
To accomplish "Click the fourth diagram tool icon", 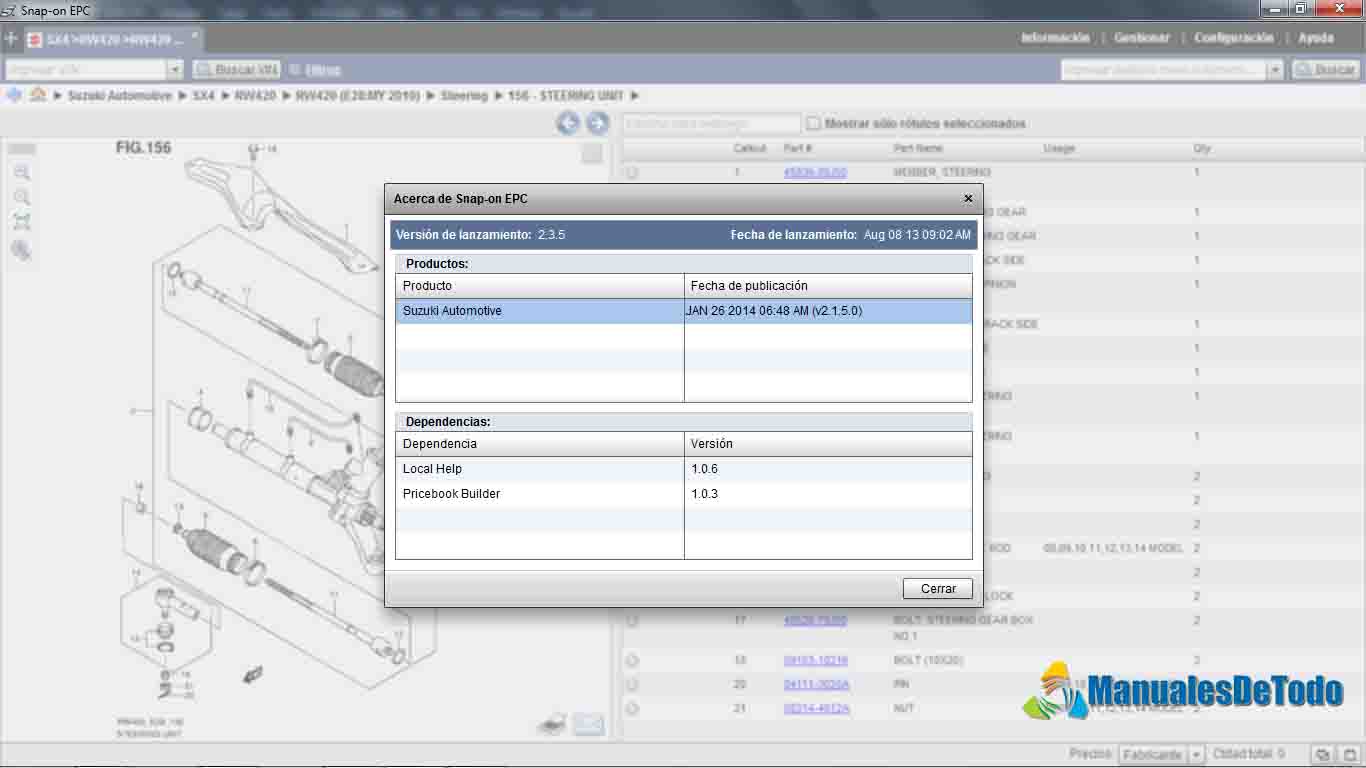I will pos(22,250).
